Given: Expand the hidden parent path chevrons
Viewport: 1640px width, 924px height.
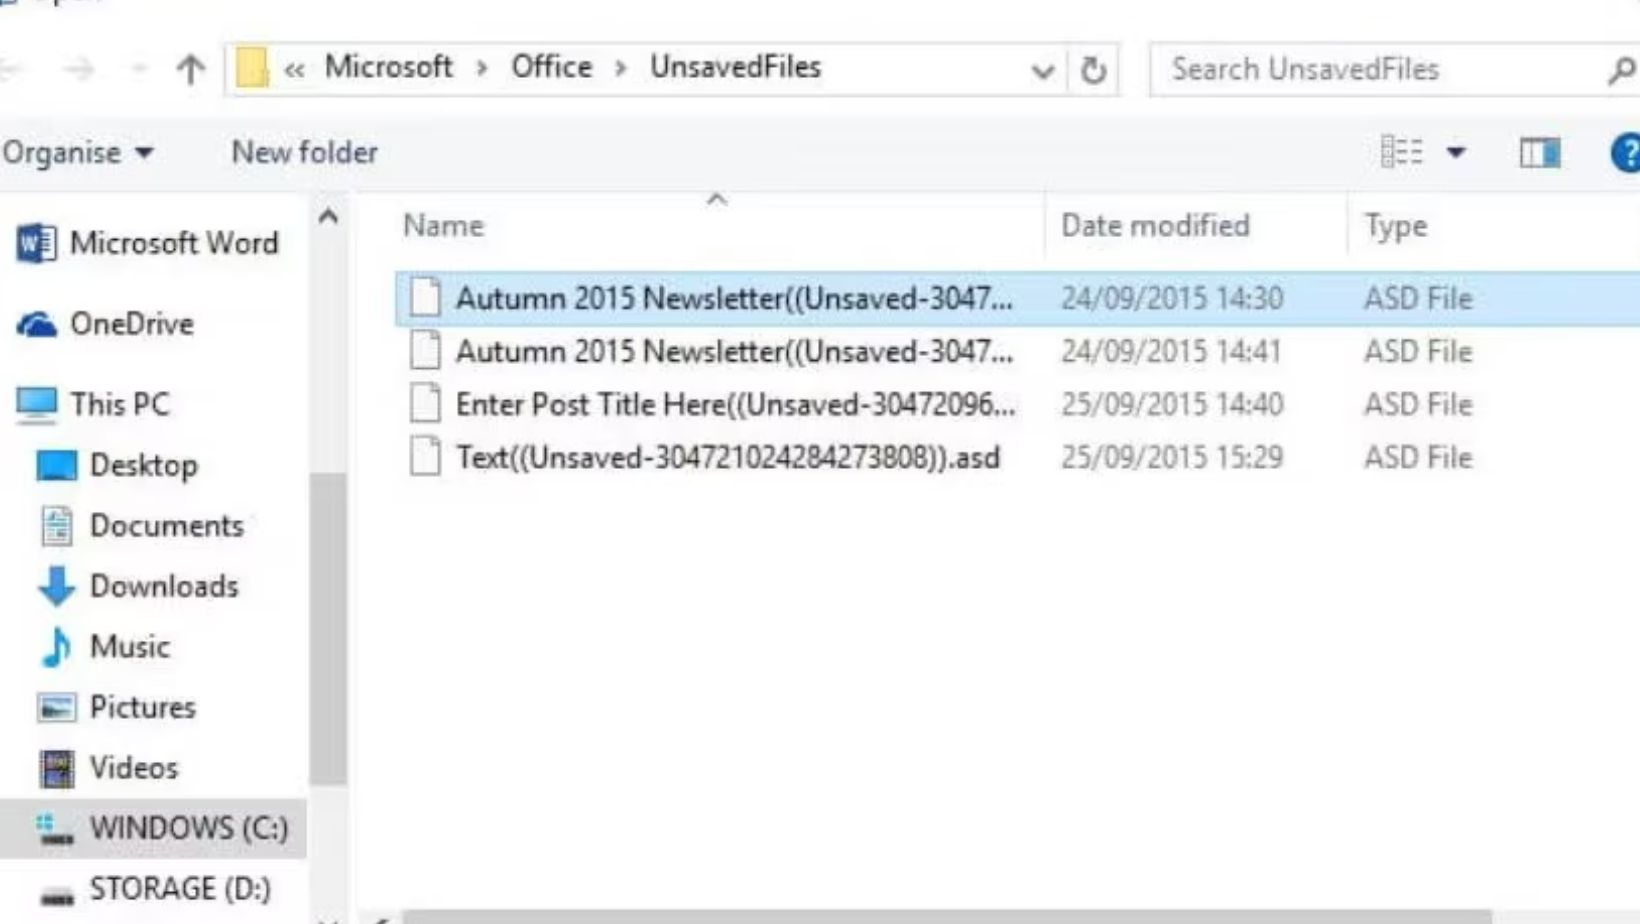Looking at the screenshot, I should (x=294, y=69).
